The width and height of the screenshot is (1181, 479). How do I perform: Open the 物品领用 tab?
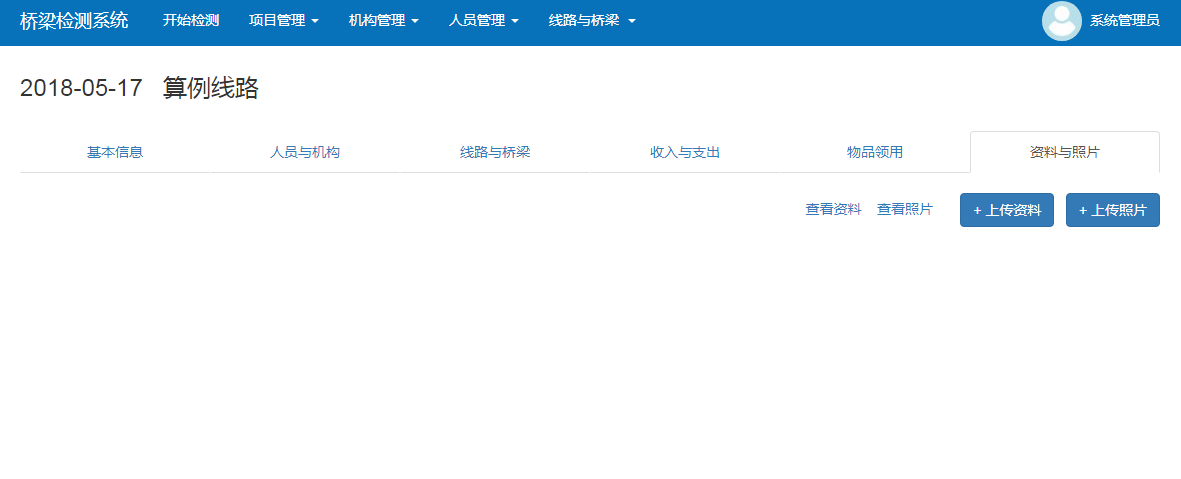pyautogui.click(x=875, y=153)
